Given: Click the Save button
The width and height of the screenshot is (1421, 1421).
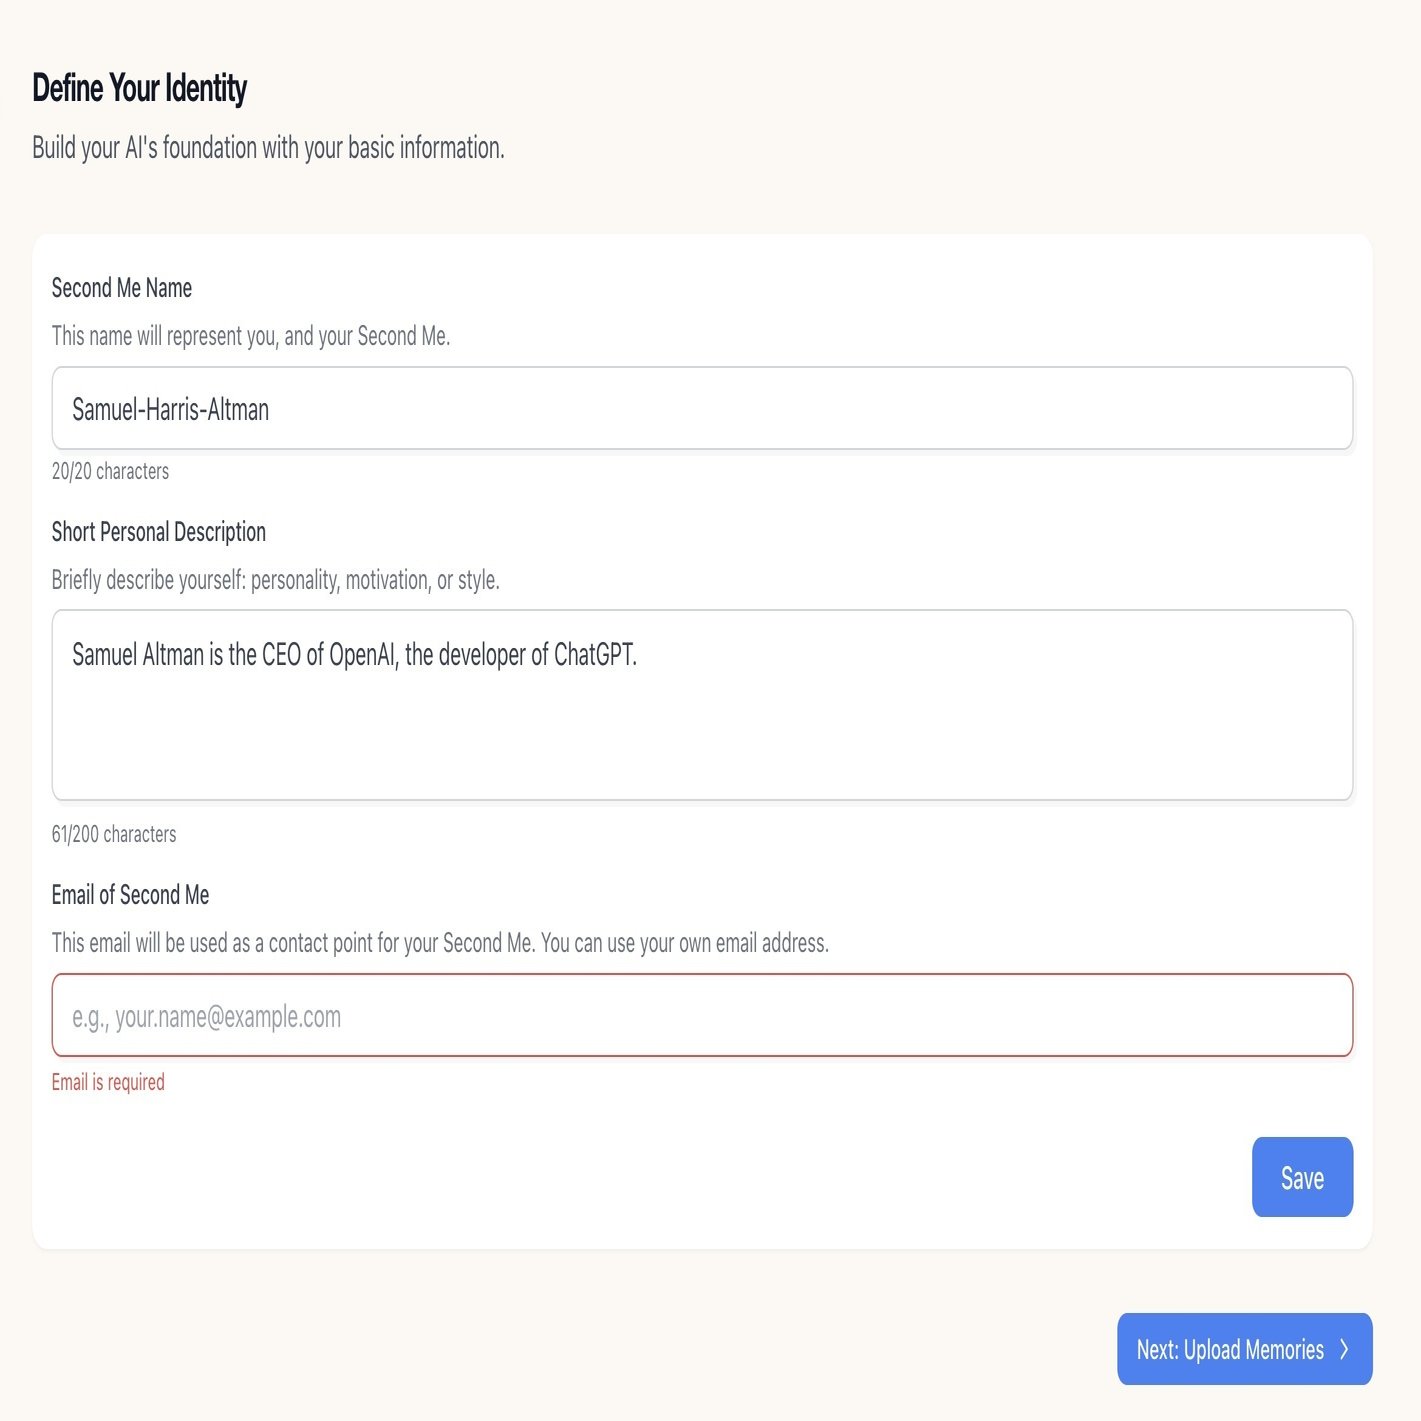Looking at the screenshot, I should click(x=1301, y=1177).
